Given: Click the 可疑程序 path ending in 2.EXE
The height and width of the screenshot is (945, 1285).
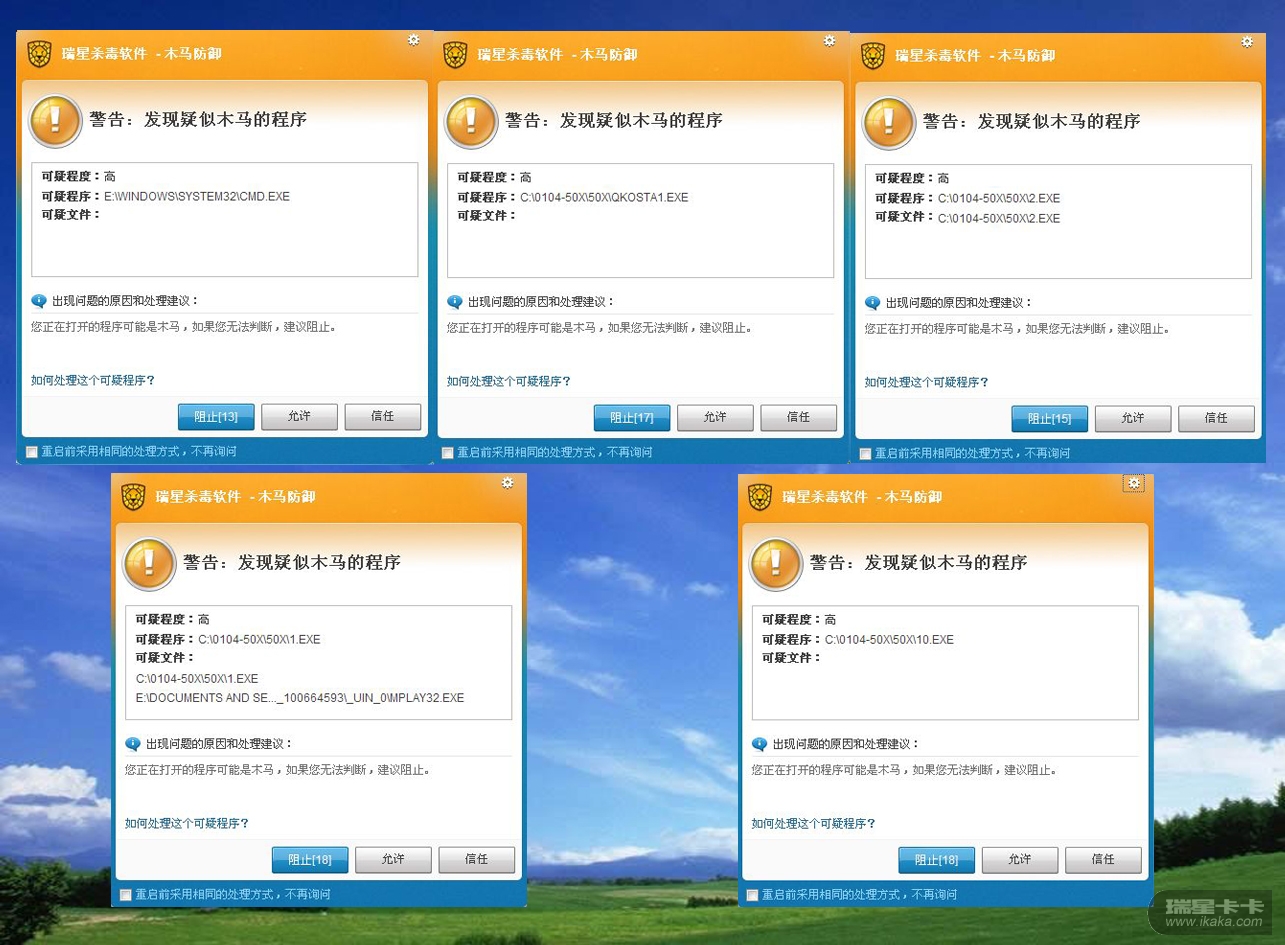Looking at the screenshot, I should [999, 198].
